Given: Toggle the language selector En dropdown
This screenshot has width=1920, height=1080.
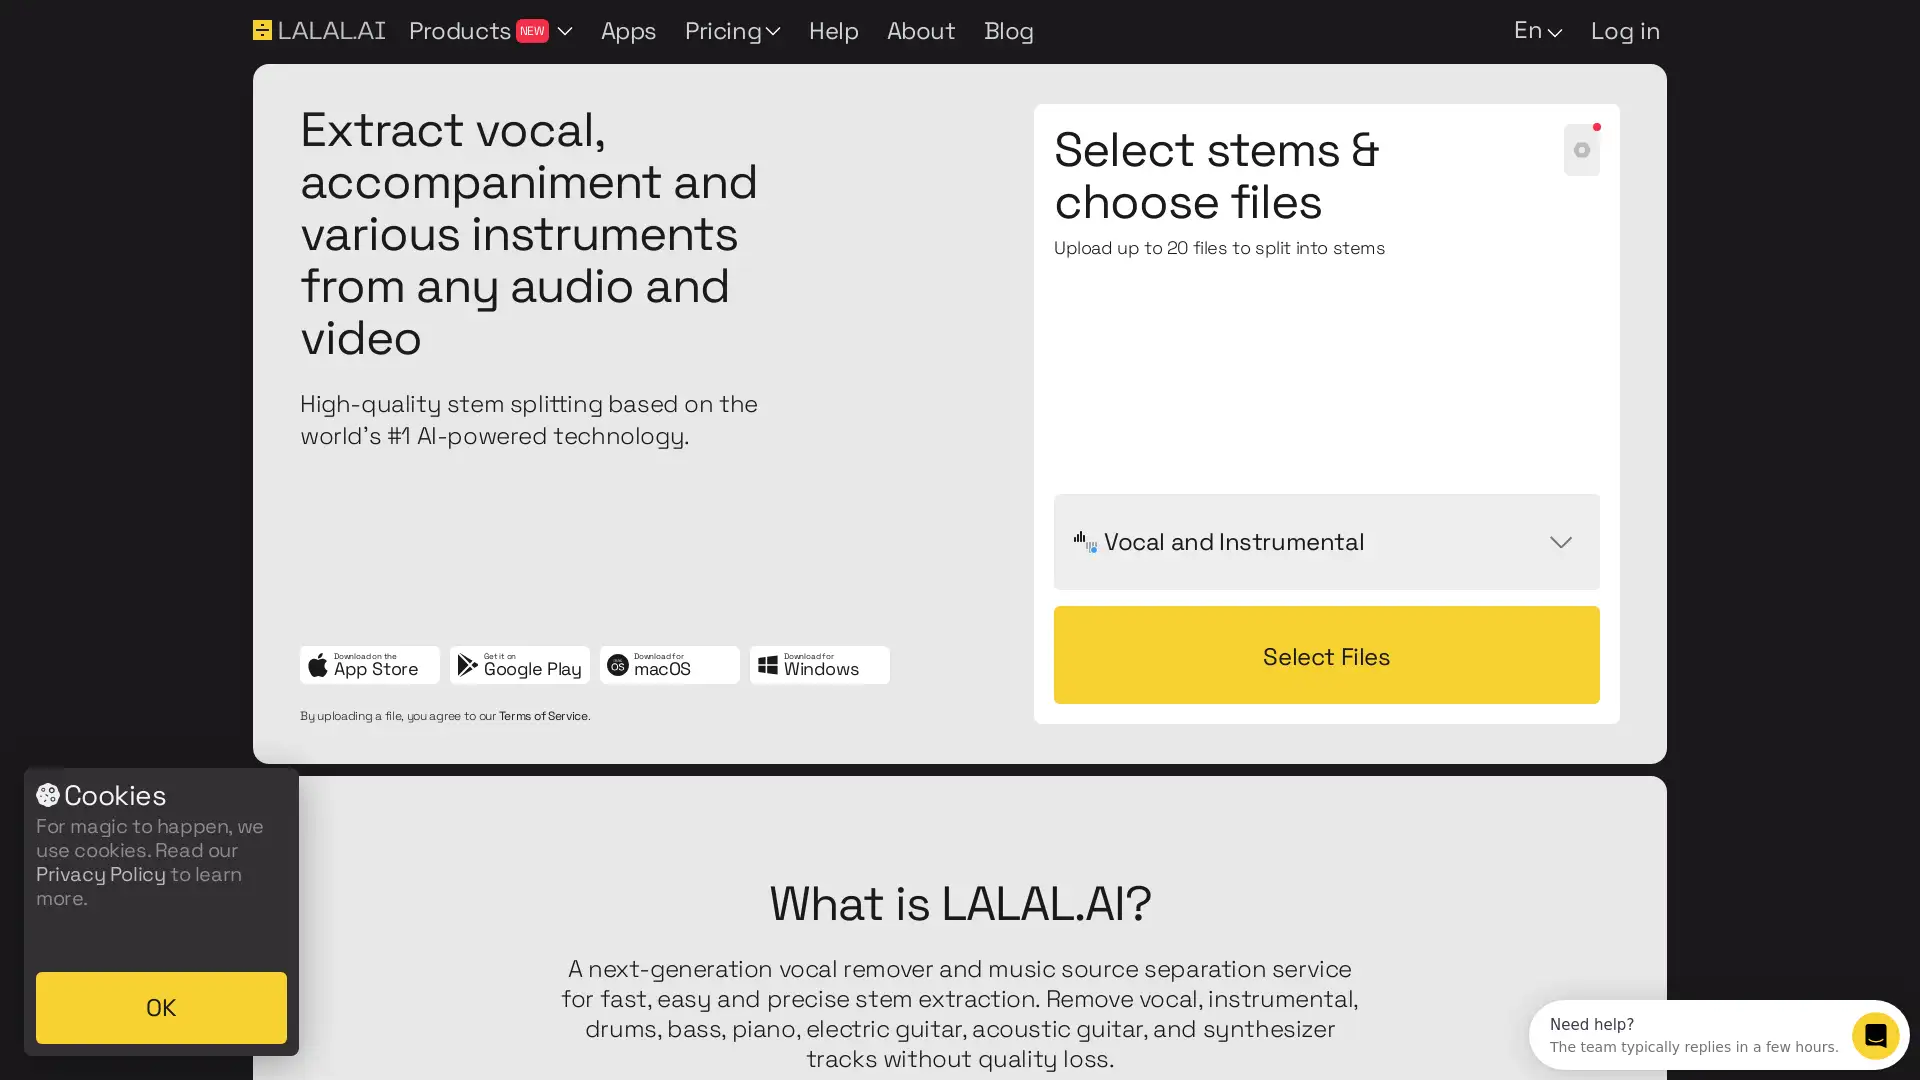Looking at the screenshot, I should [x=1536, y=30].
